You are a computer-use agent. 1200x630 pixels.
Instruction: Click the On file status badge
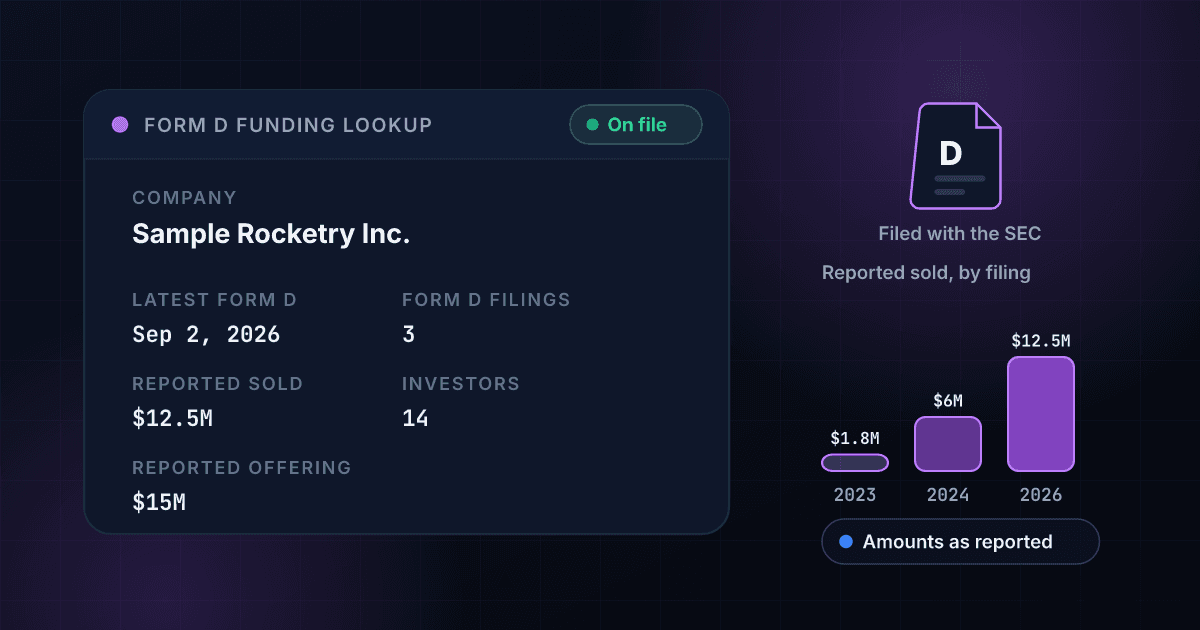(x=636, y=125)
